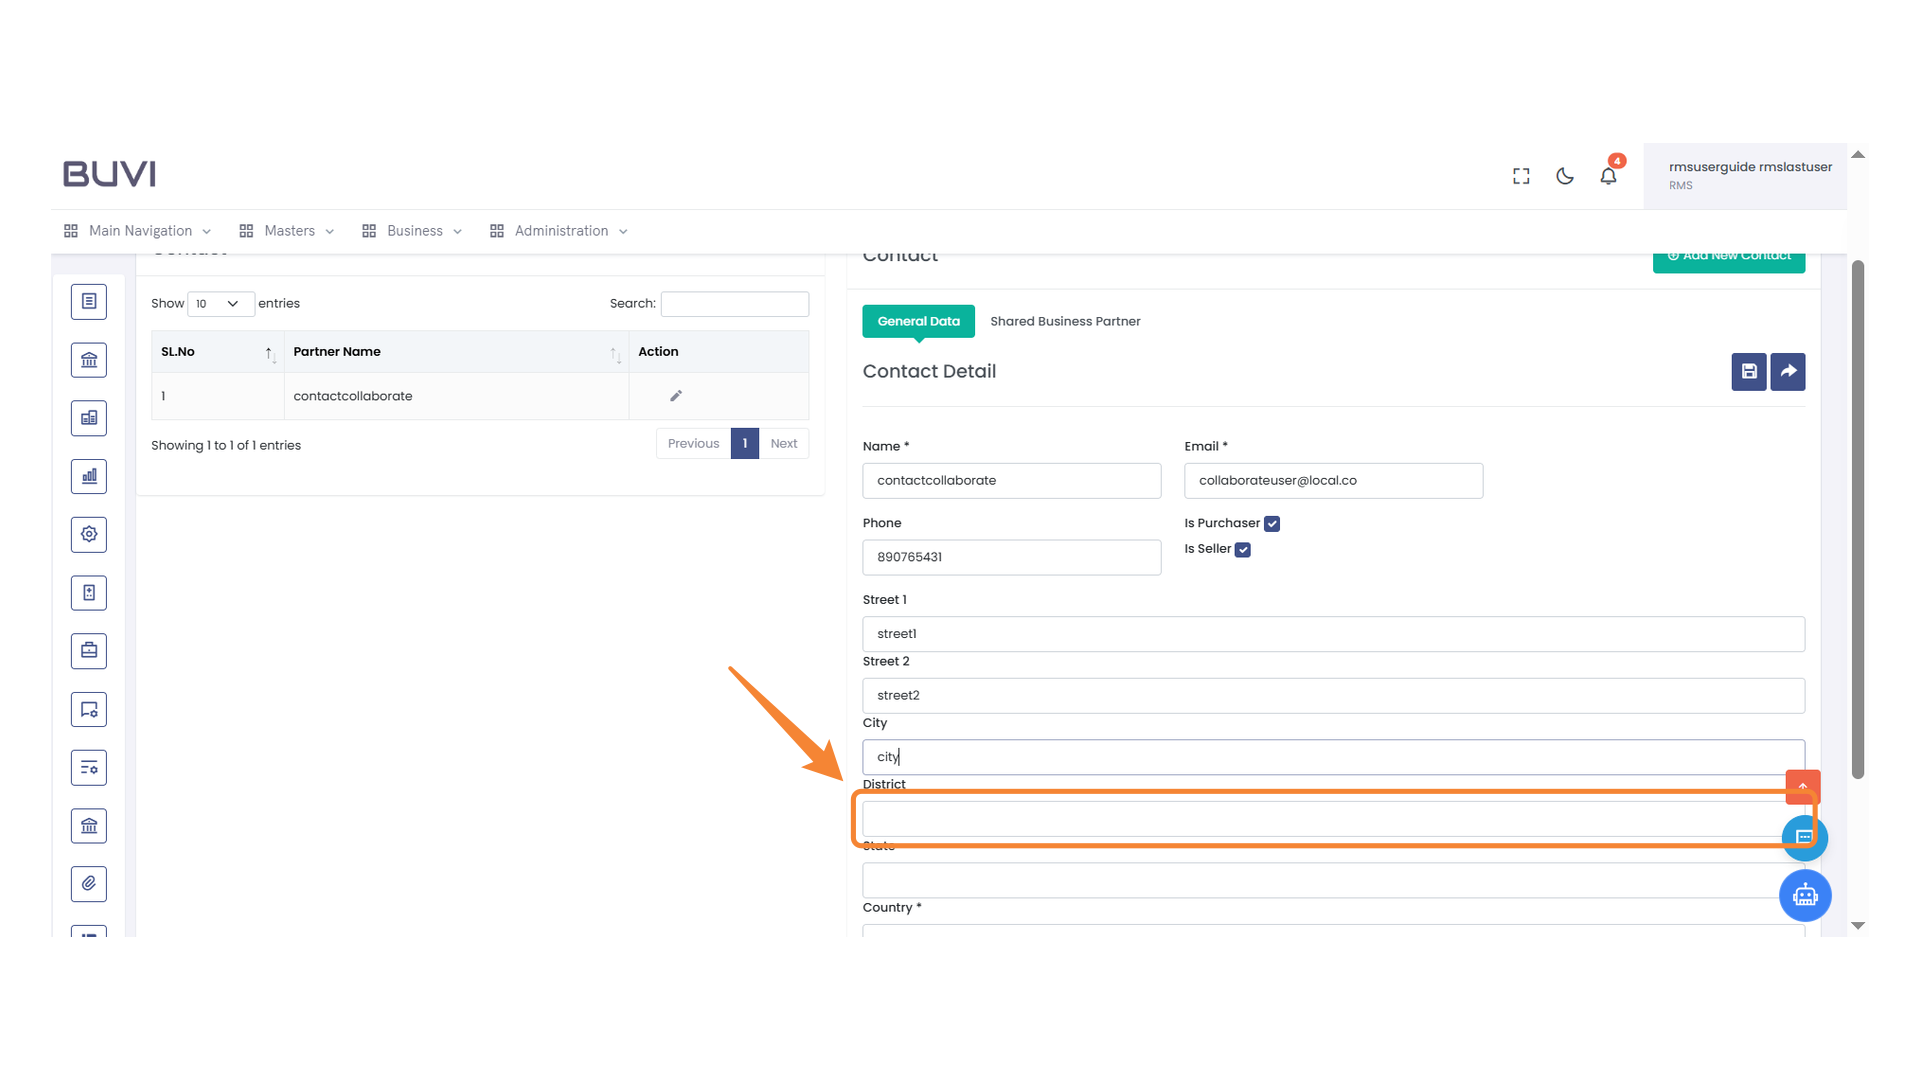Change entries shown using the Show 10 dropdown

[x=220, y=303]
